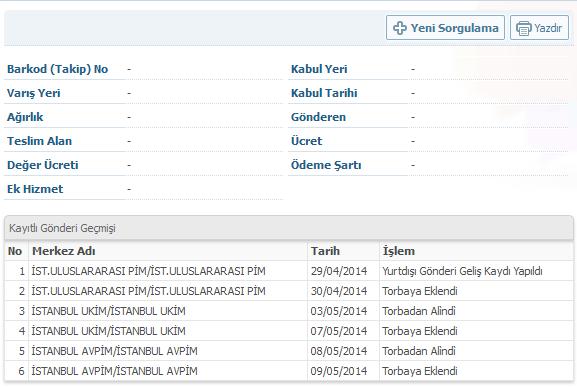The height and width of the screenshot is (388, 577).
Task: Click Yurtdışı Gönderi Geliş Kaydı Yapıldı text
Action: pos(462,271)
